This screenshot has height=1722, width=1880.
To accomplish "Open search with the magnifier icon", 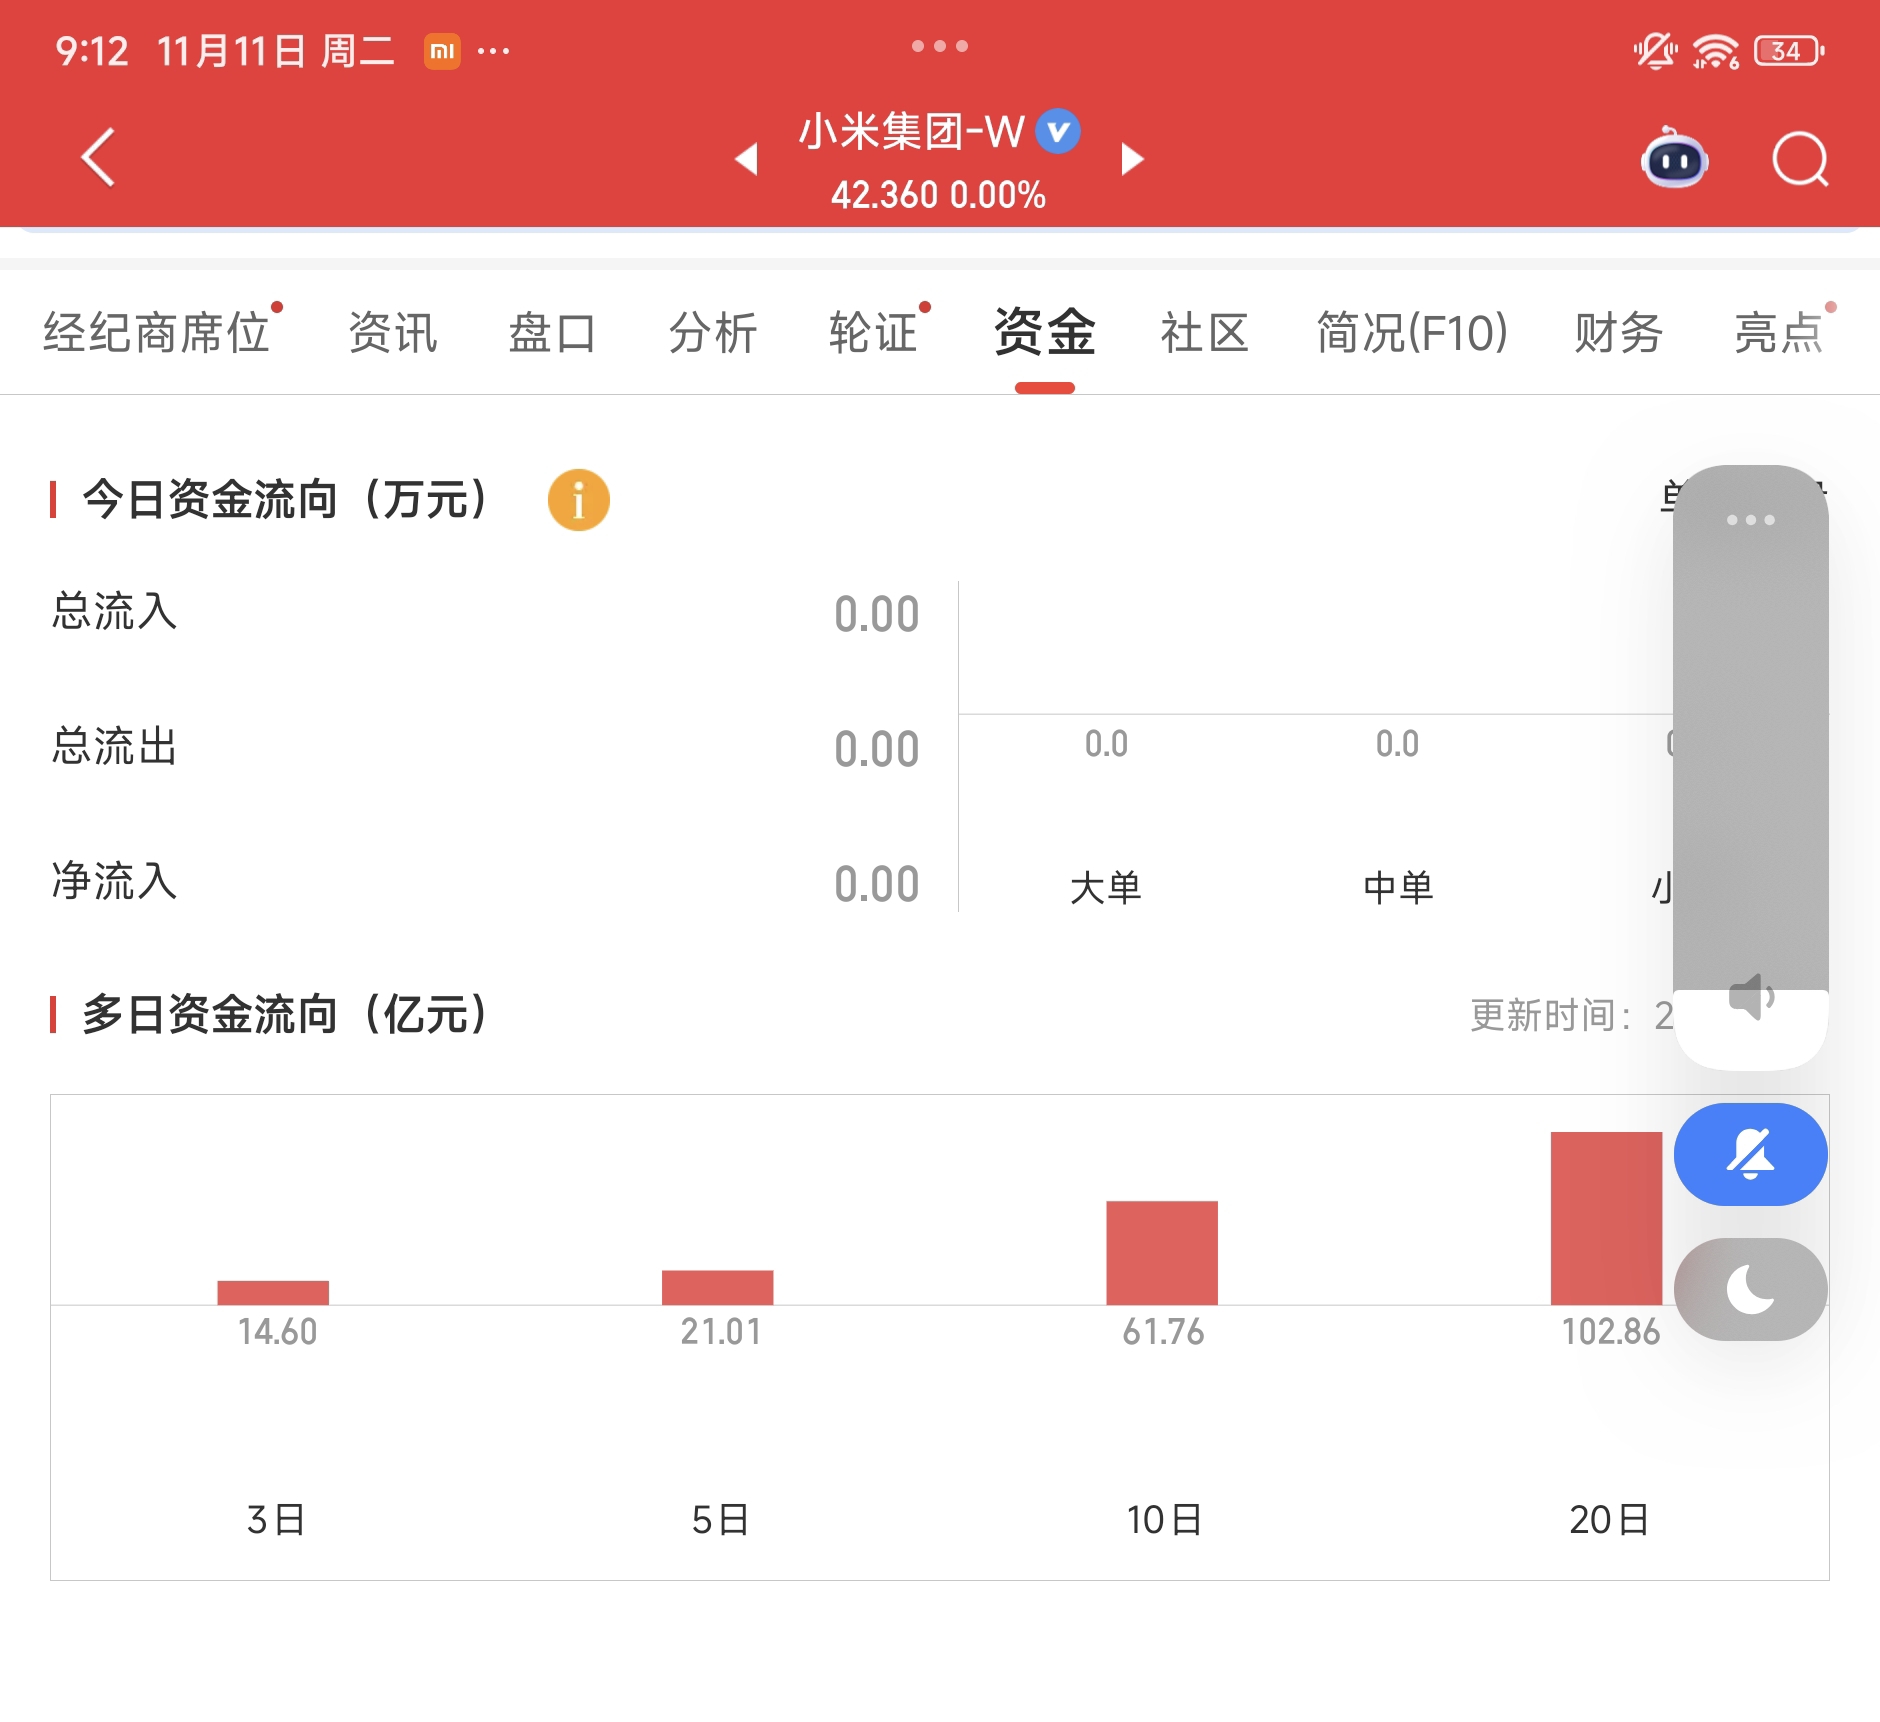I will tap(1800, 159).
